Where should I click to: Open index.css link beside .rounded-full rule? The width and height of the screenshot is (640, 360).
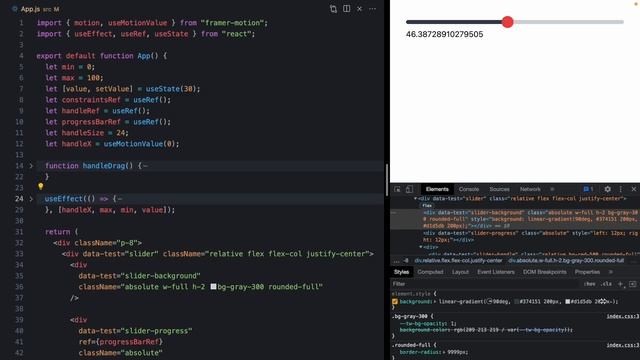pyautogui.click(x=623, y=345)
